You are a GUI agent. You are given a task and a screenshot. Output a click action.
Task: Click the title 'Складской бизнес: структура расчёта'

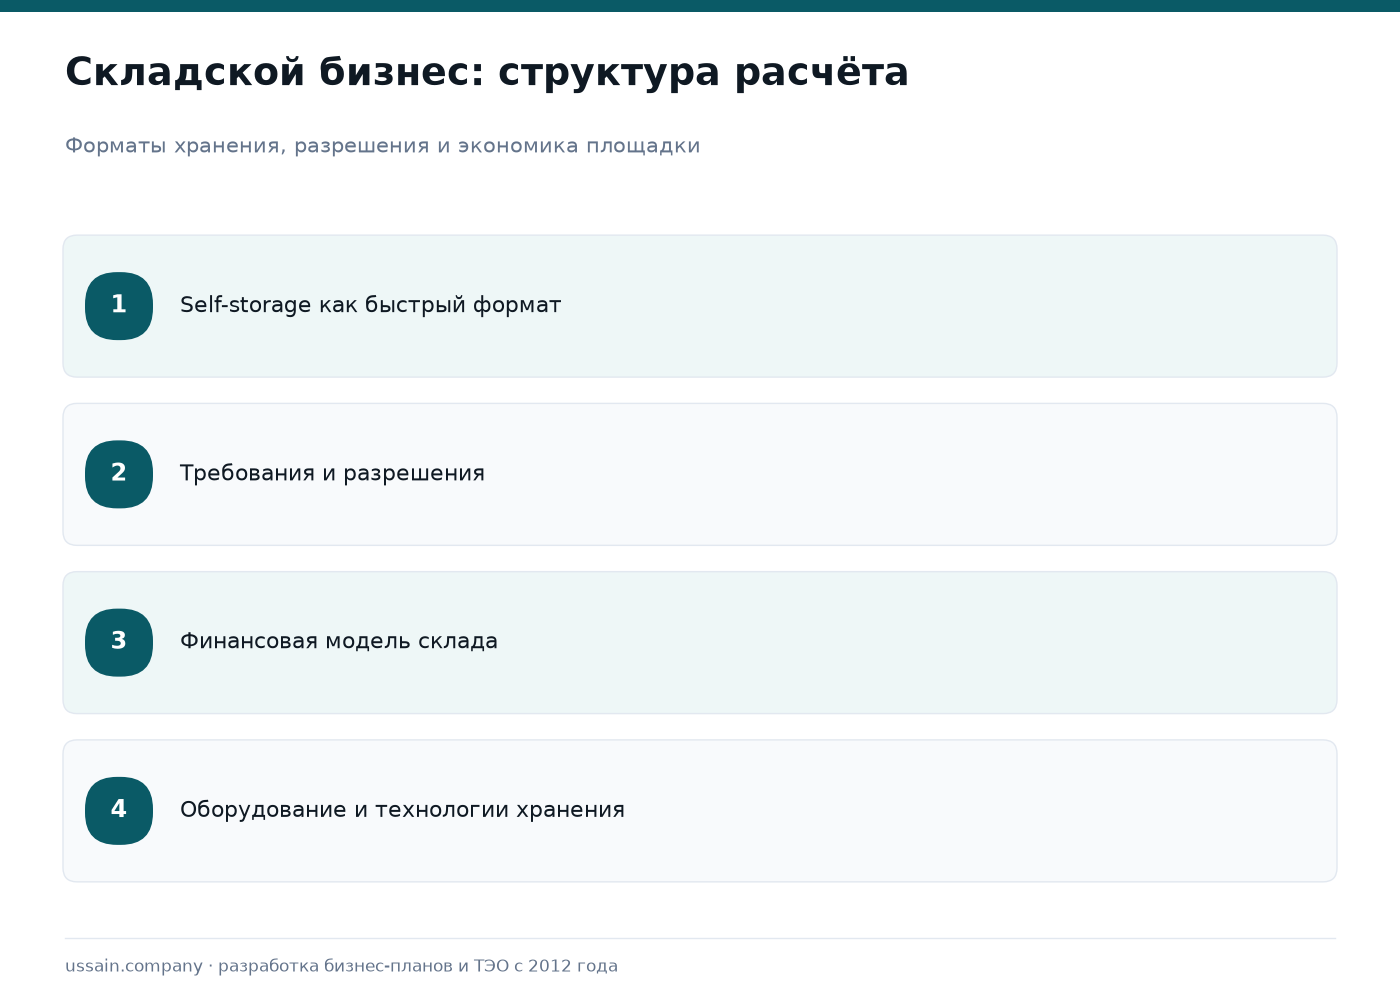[487, 72]
